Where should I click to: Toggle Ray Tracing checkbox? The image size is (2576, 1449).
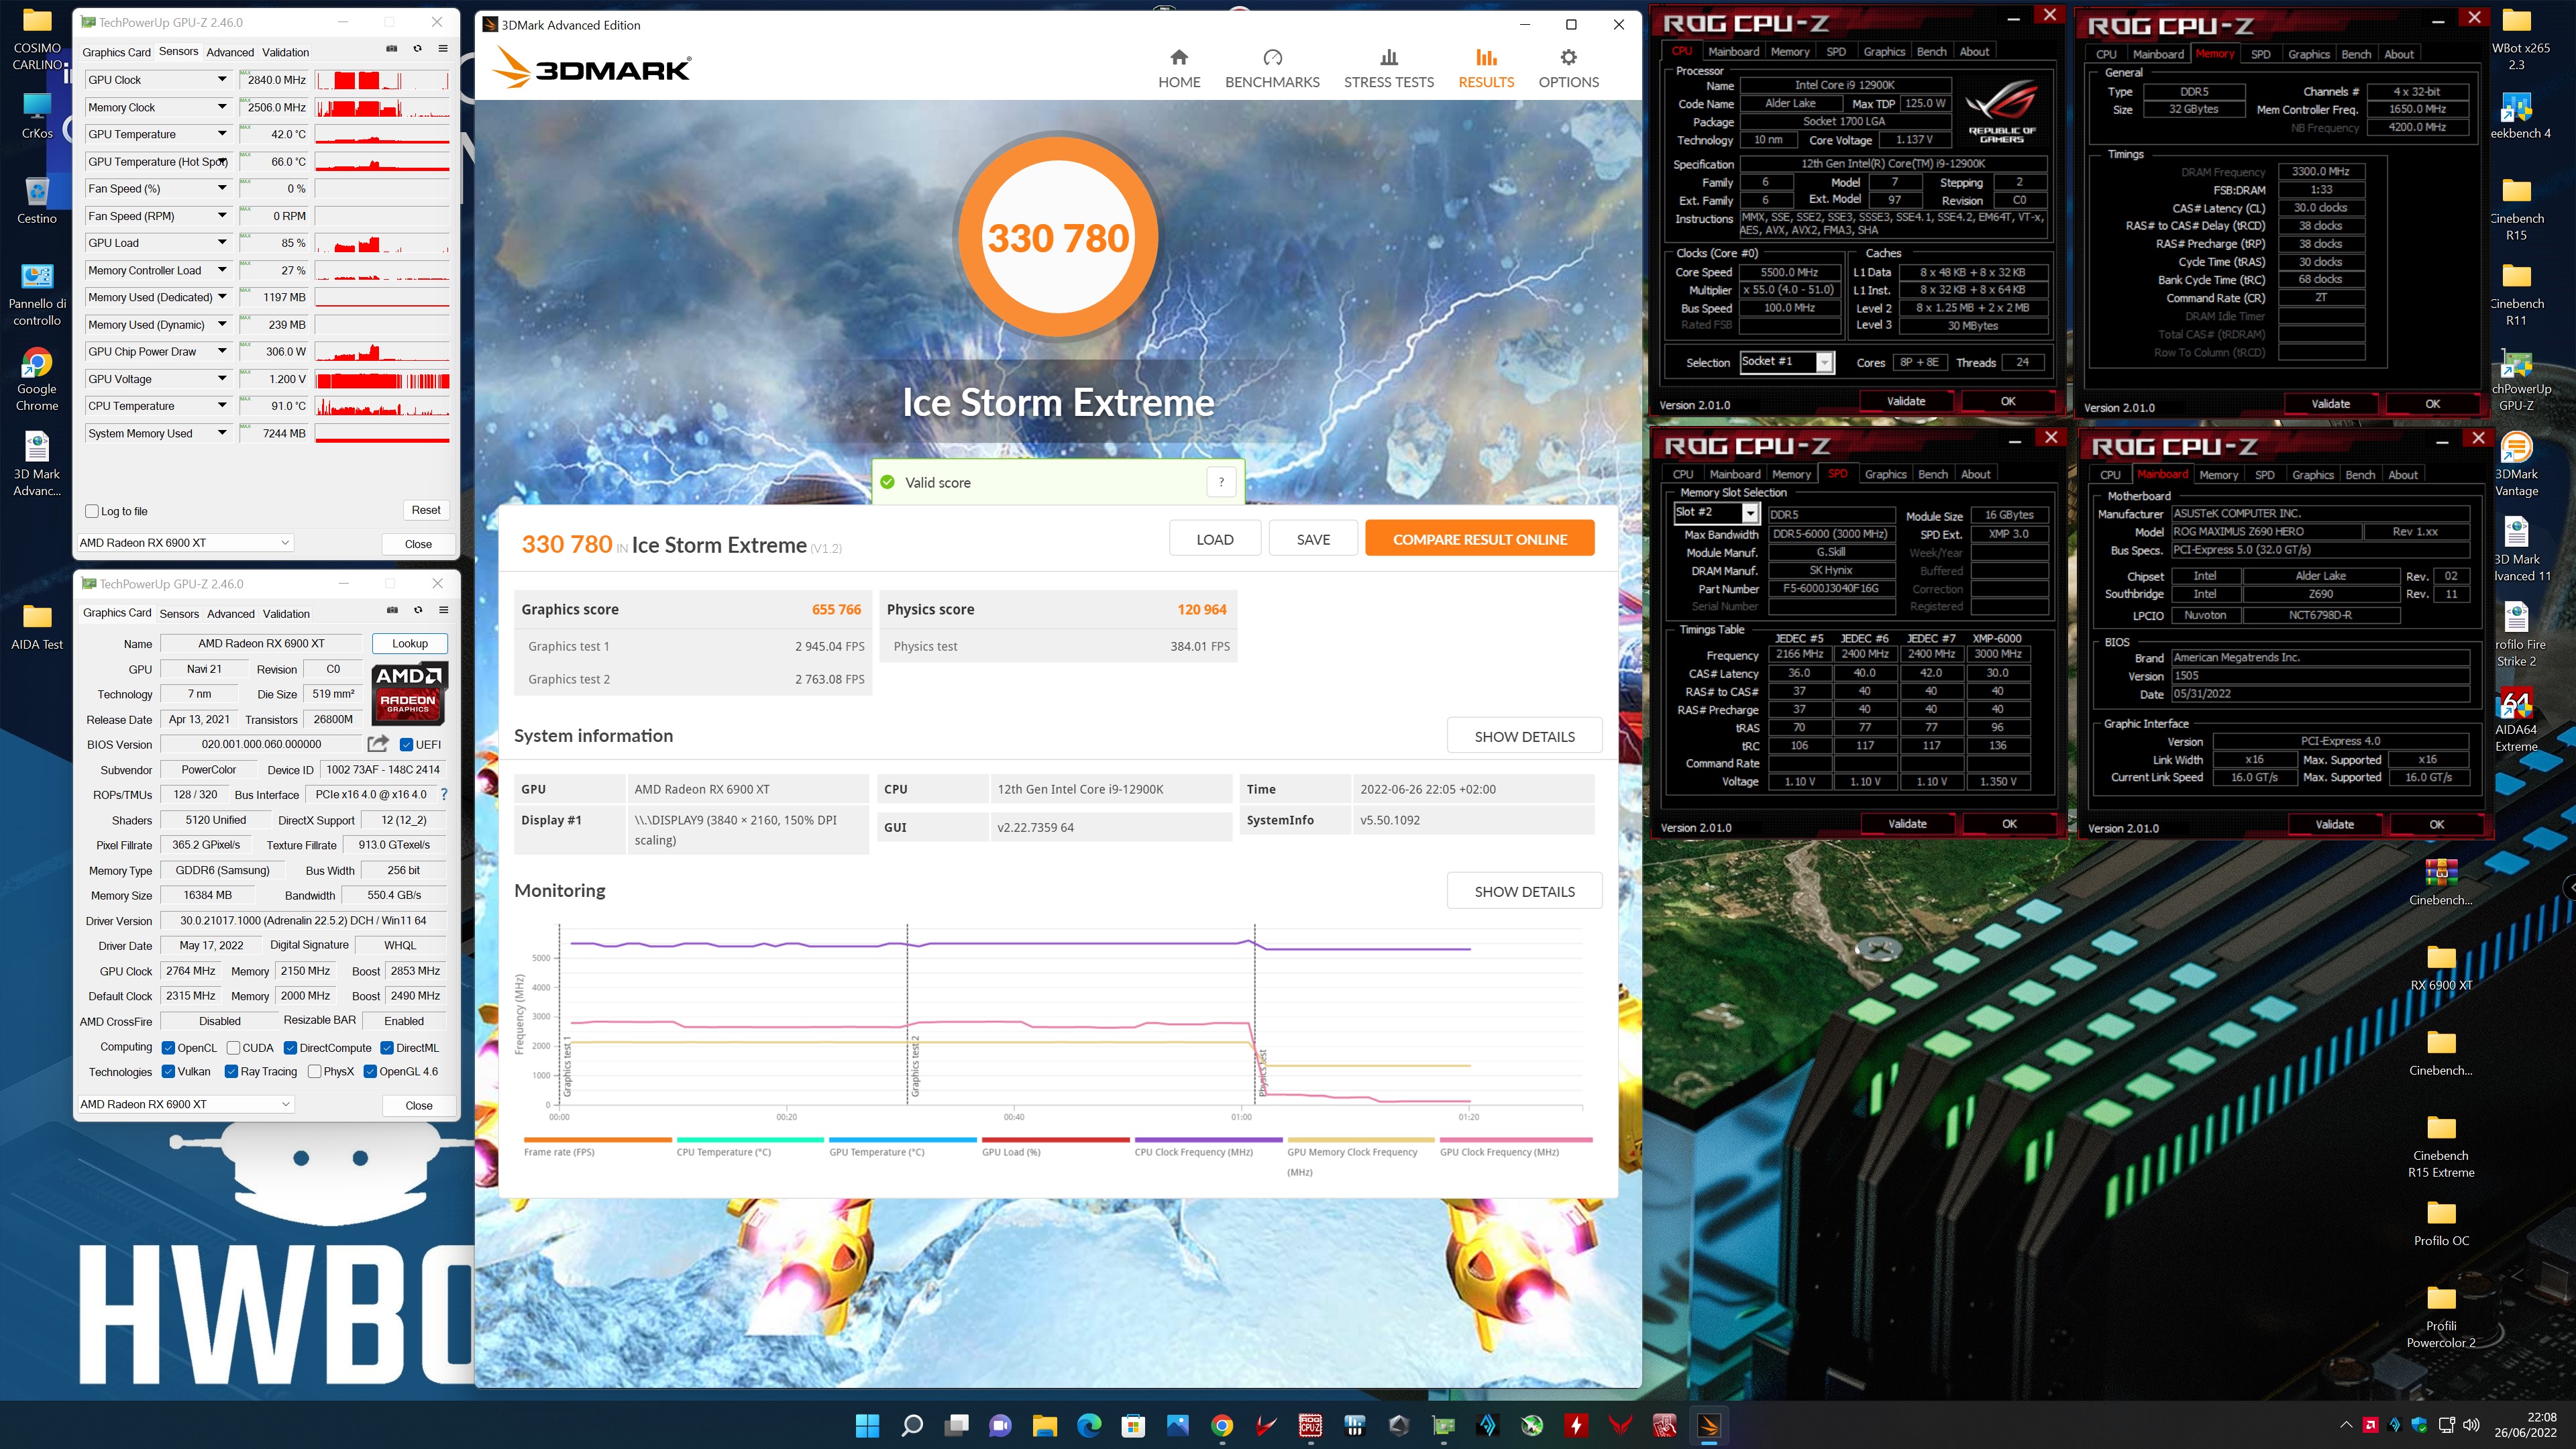(x=231, y=1071)
